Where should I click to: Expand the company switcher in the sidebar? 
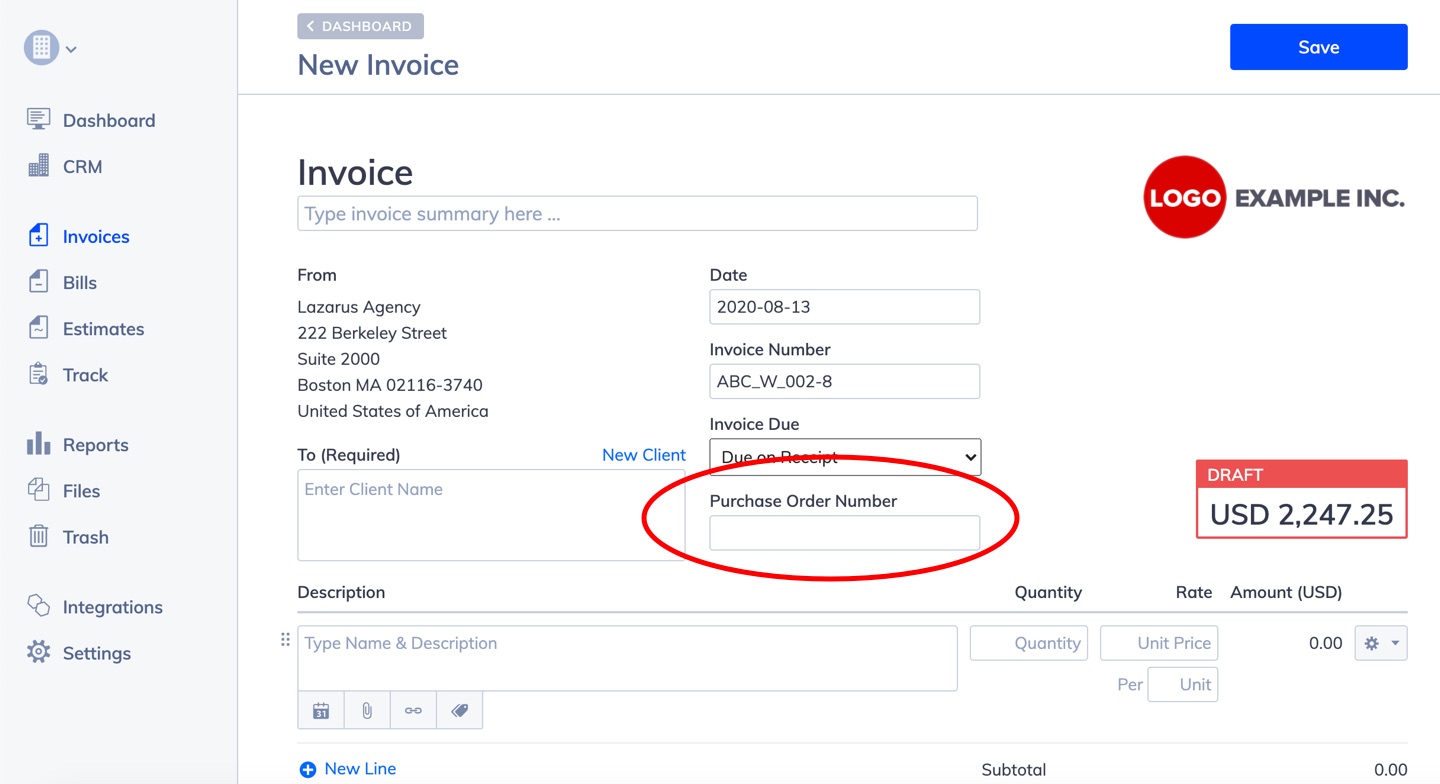pos(51,48)
